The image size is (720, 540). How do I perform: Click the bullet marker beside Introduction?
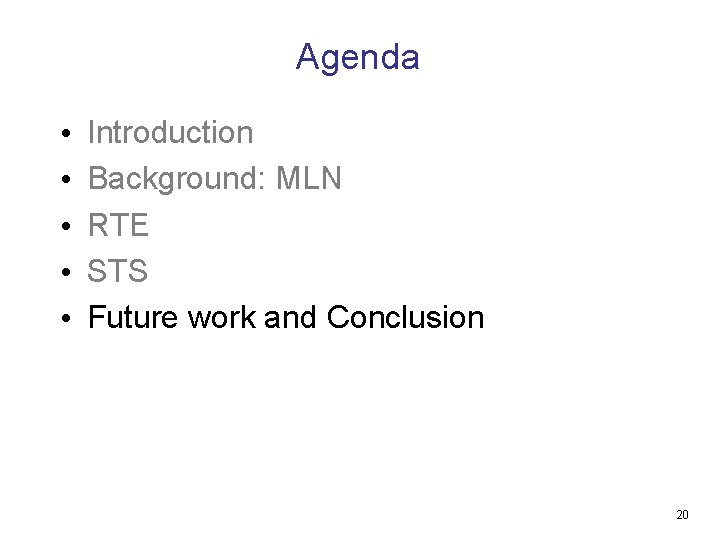pyautogui.click(x=64, y=134)
